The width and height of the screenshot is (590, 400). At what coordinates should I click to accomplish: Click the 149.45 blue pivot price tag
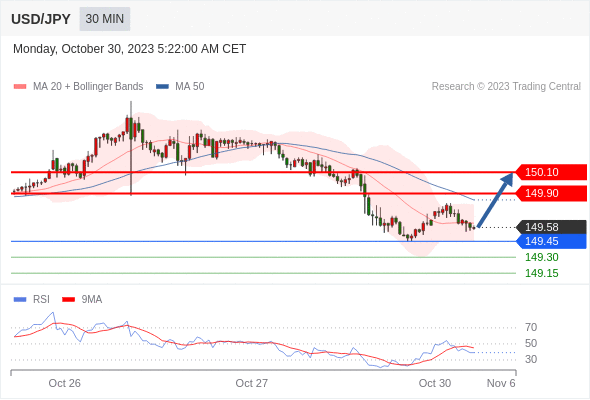[551, 241]
